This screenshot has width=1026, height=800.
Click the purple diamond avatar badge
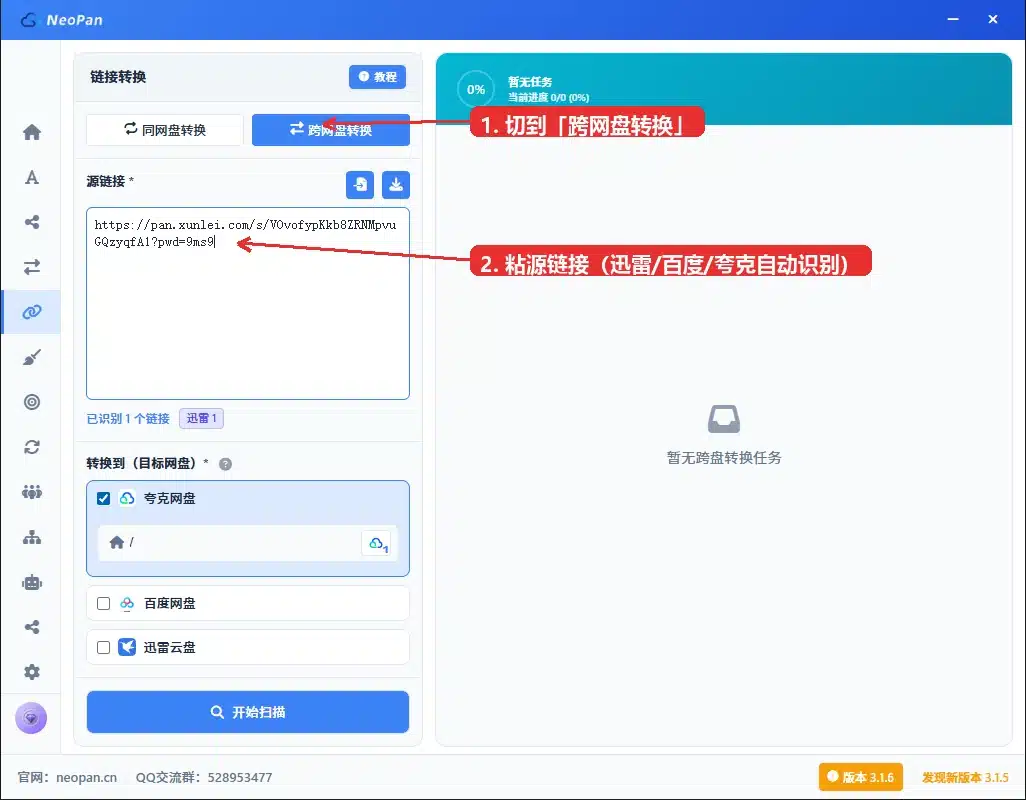(31, 718)
